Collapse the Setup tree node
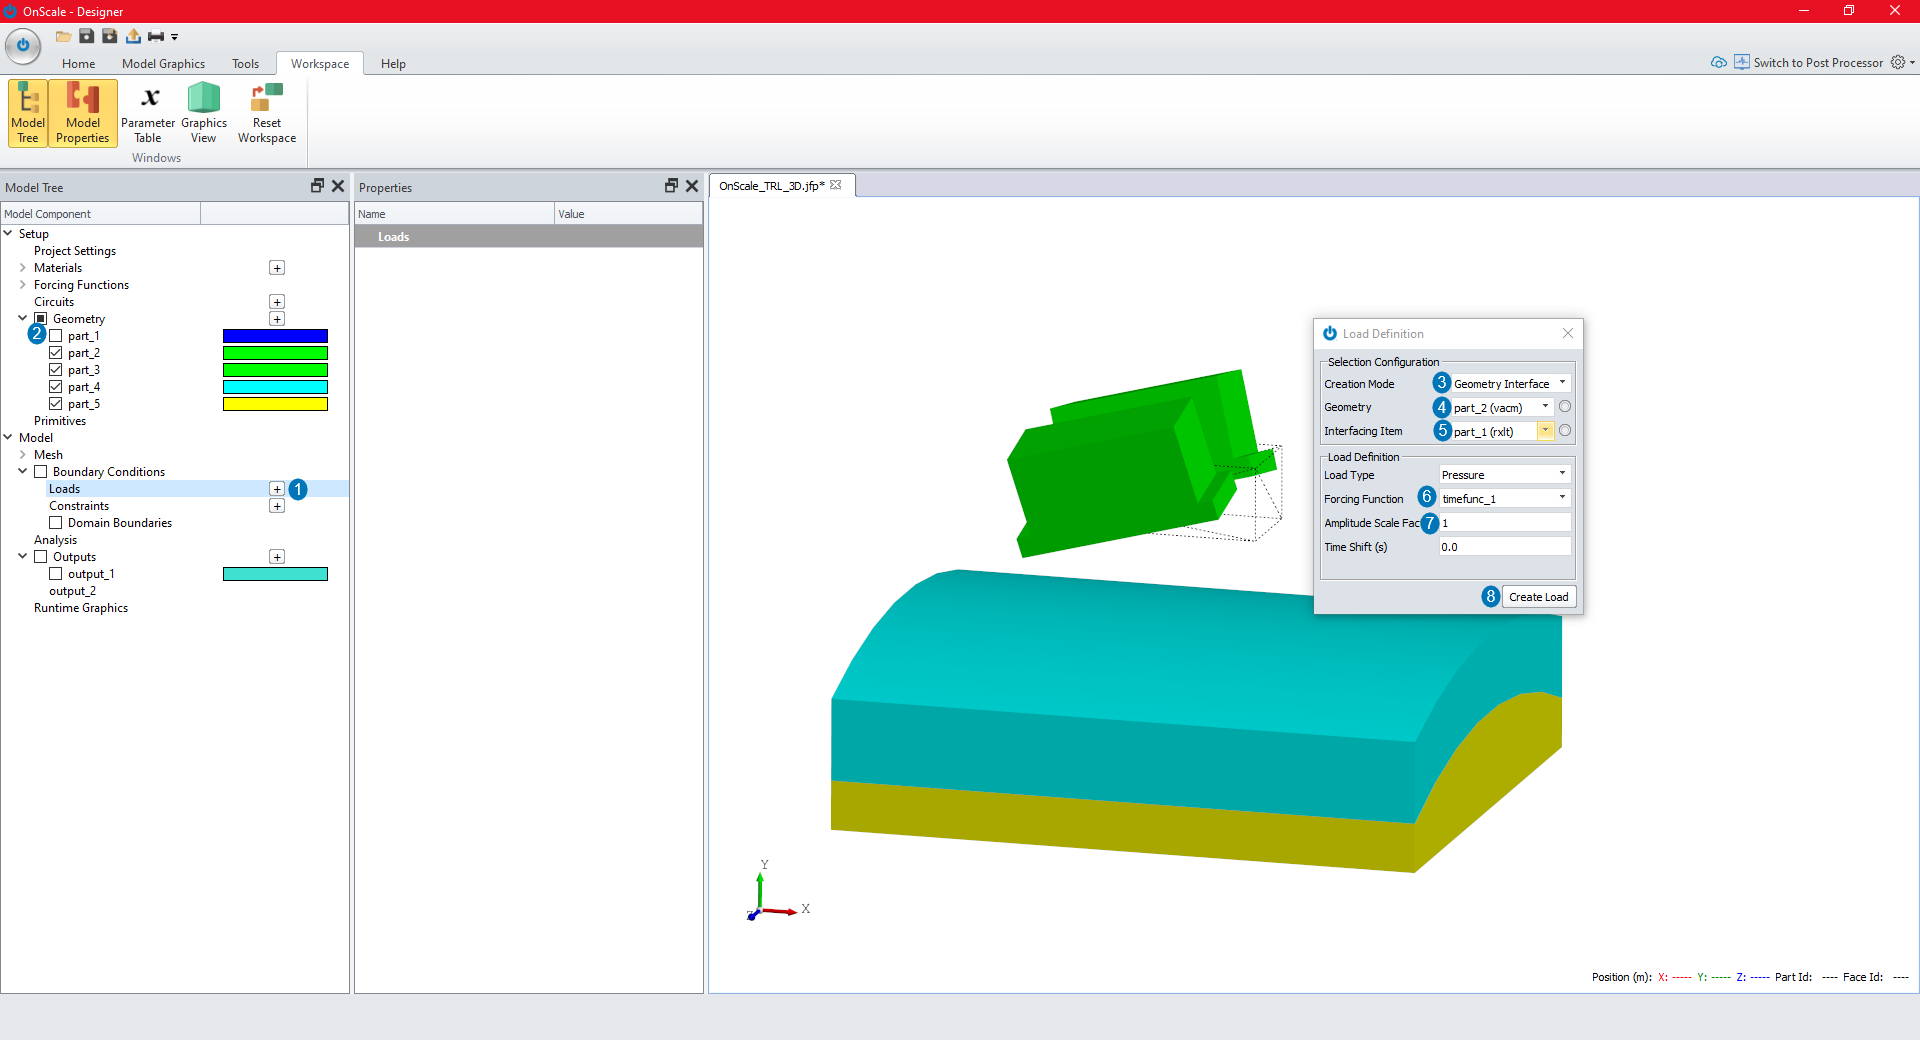 click(8, 234)
